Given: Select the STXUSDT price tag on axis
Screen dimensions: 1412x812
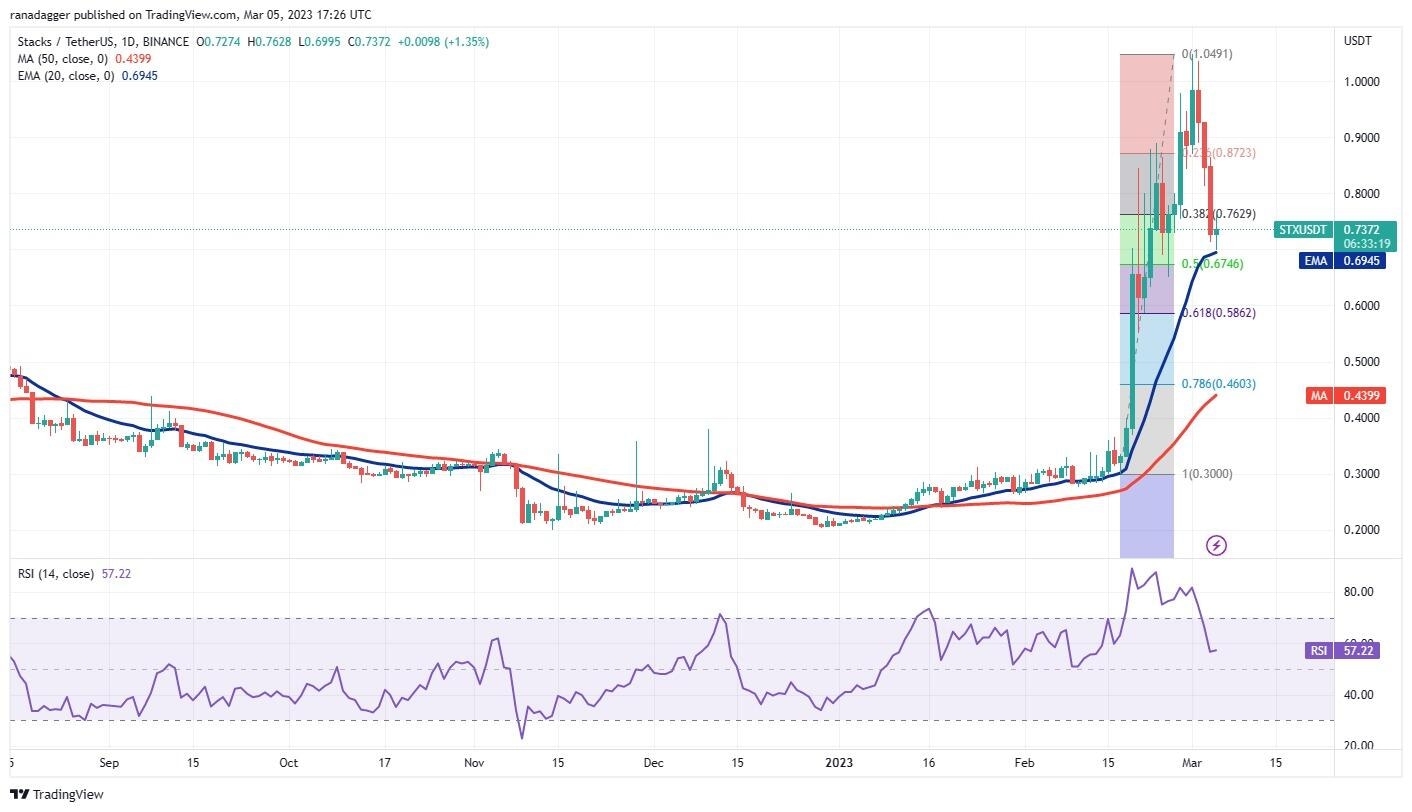Looking at the screenshot, I should coord(1303,230).
